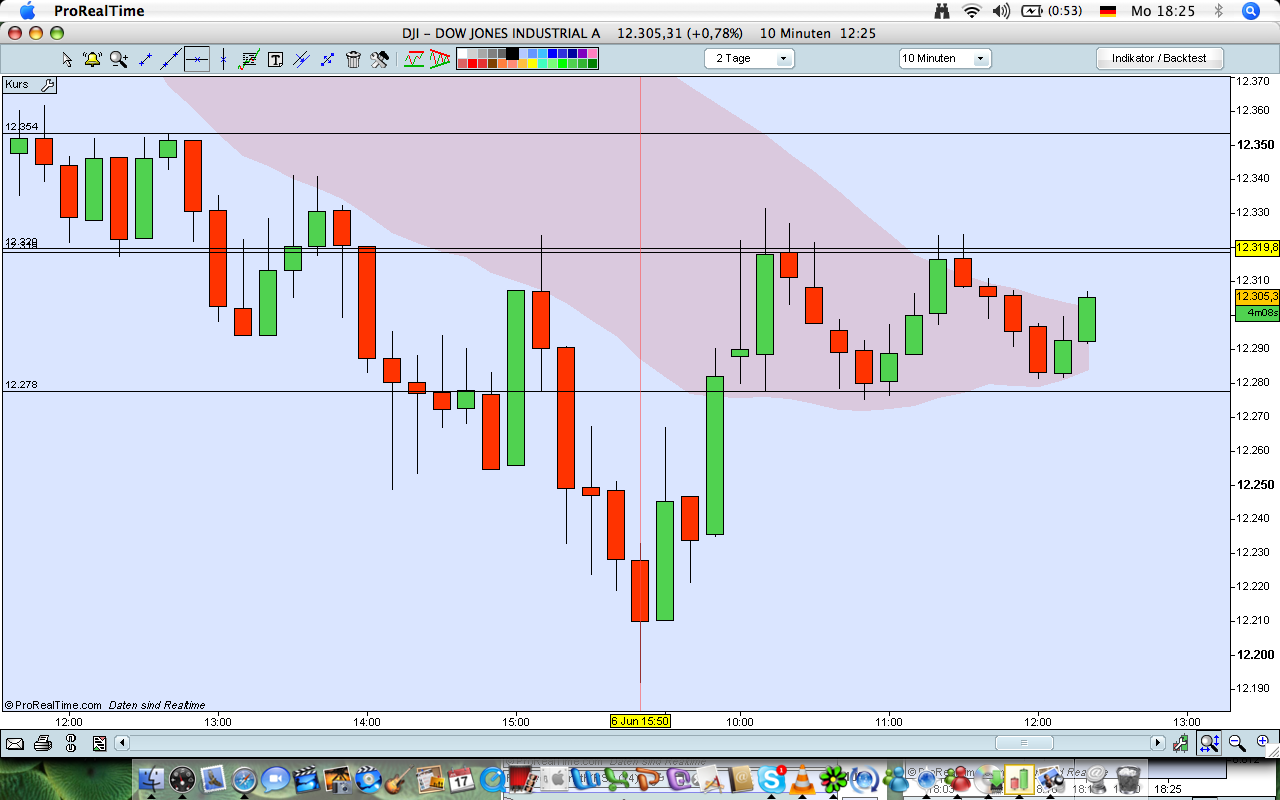Open the battery status menu
Screen dimensions: 1280x800
click(1054, 11)
